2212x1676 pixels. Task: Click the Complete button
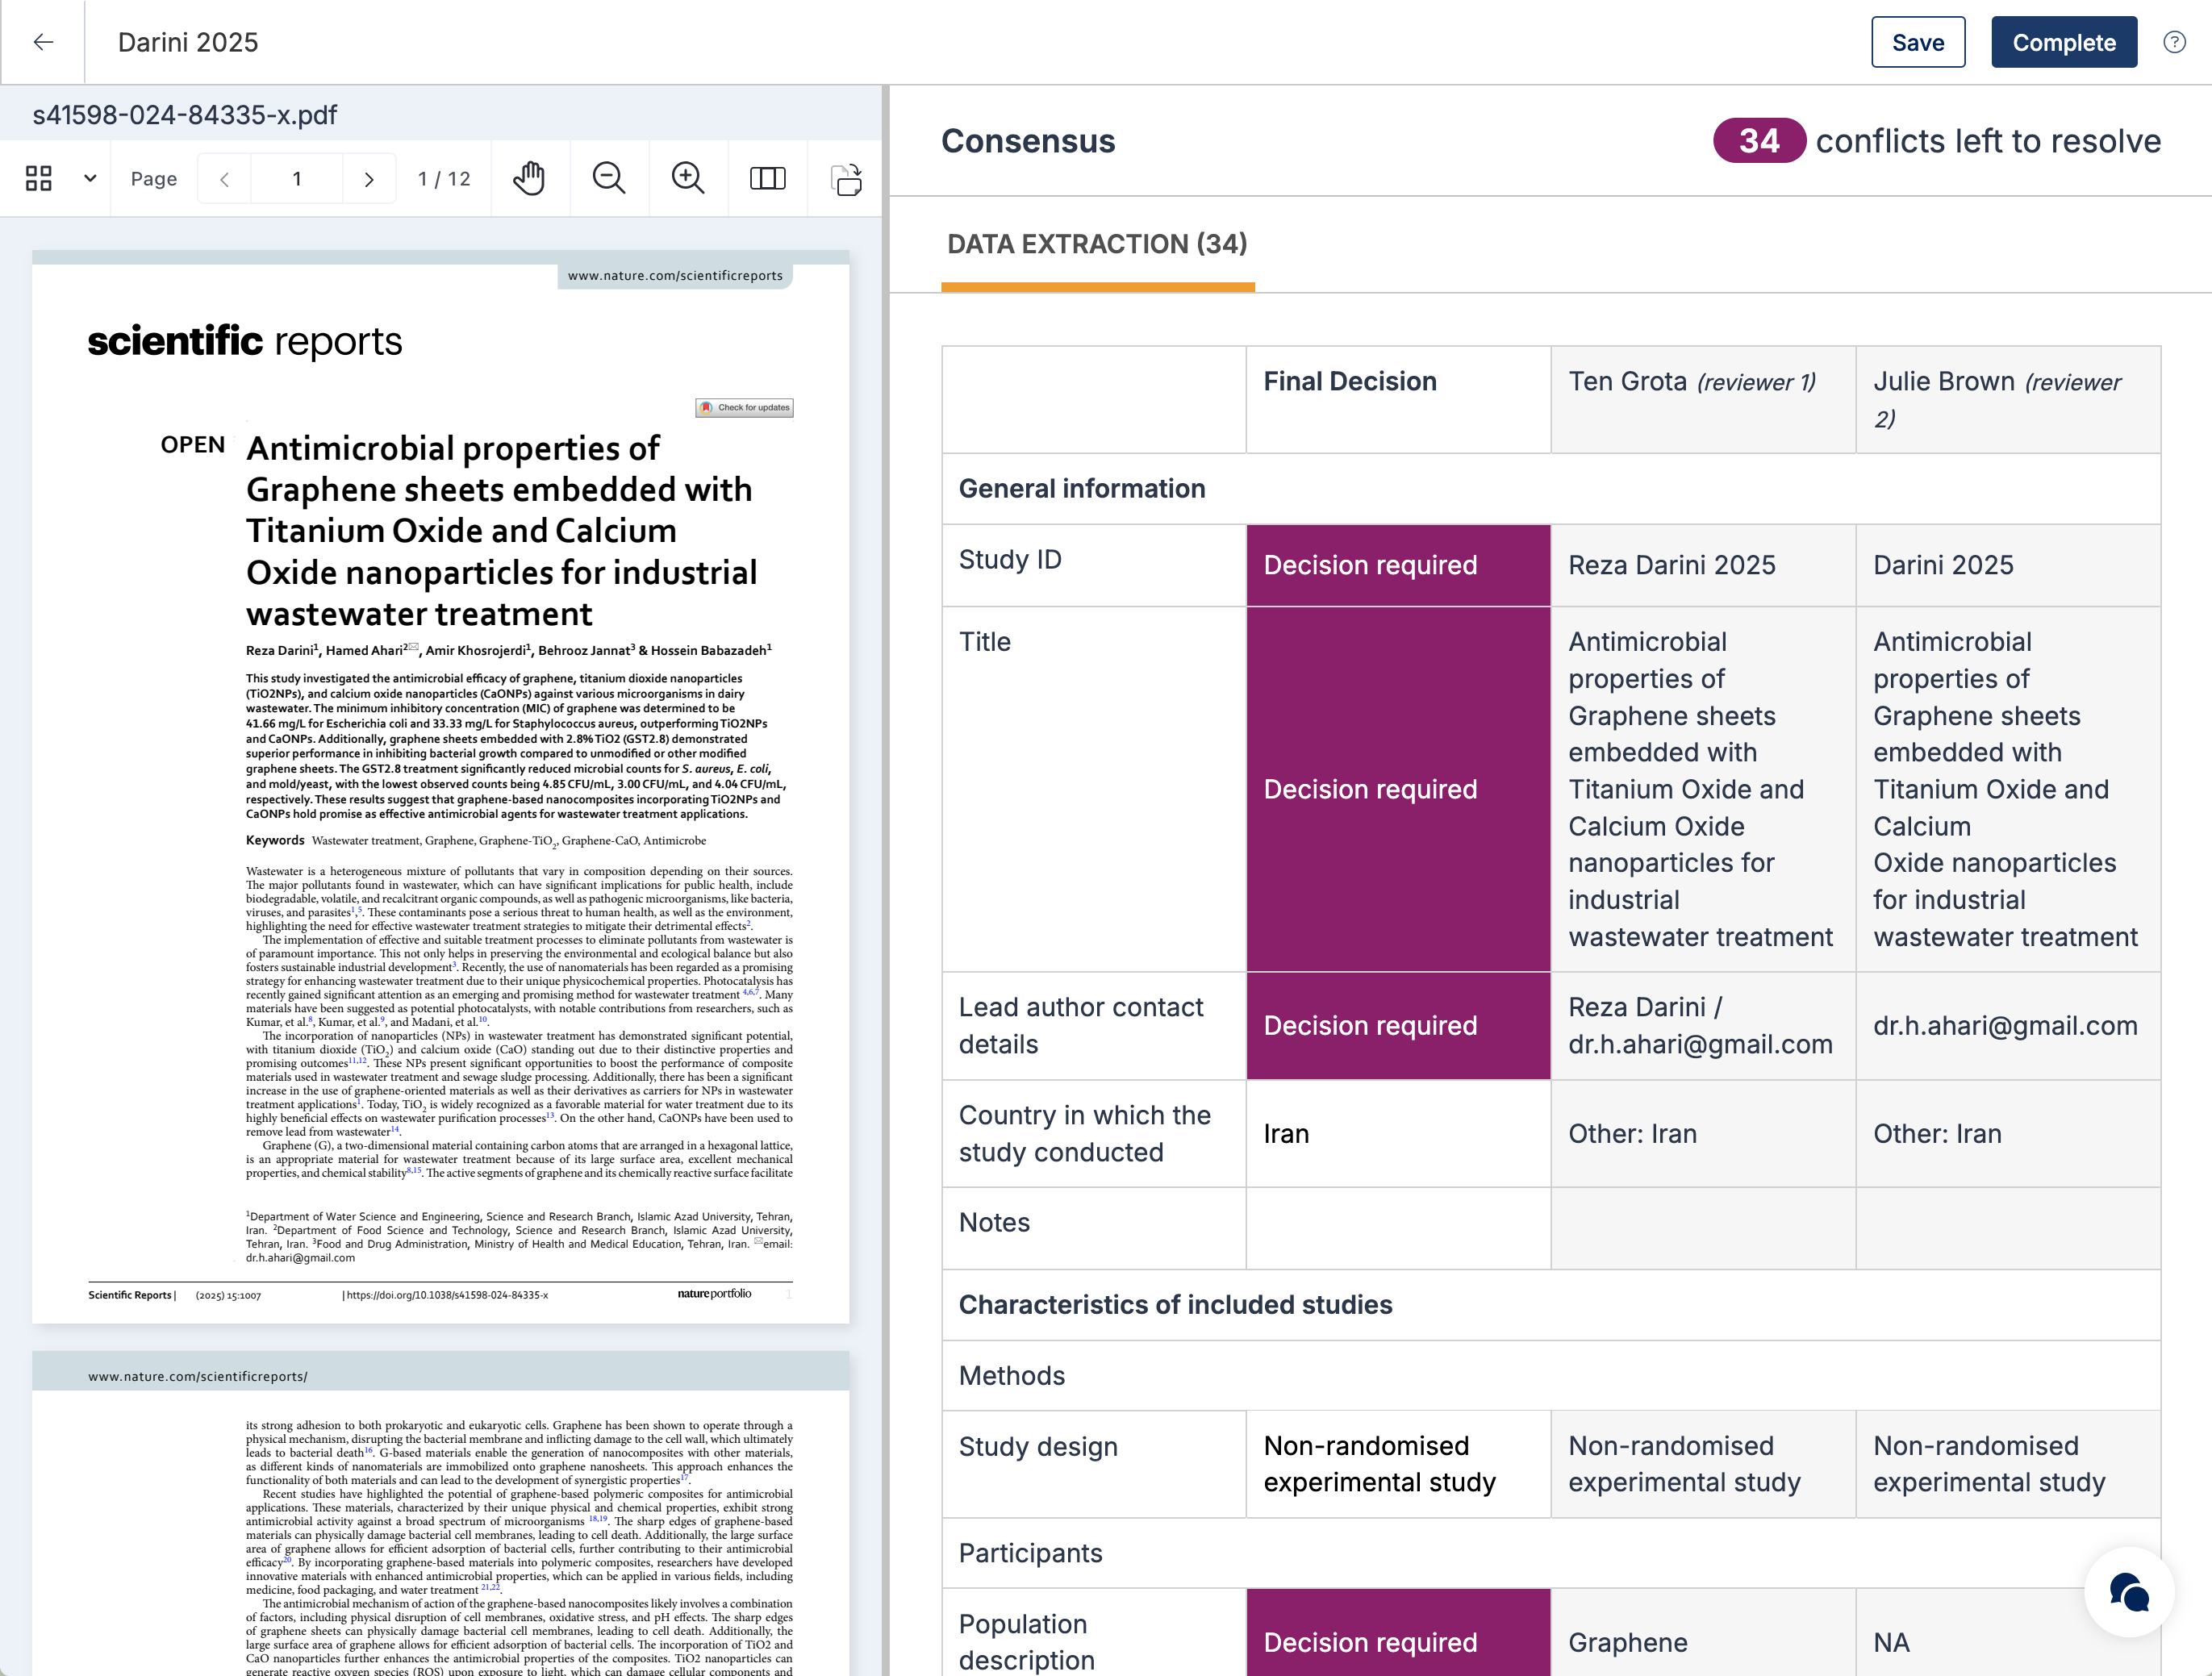[2063, 42]
